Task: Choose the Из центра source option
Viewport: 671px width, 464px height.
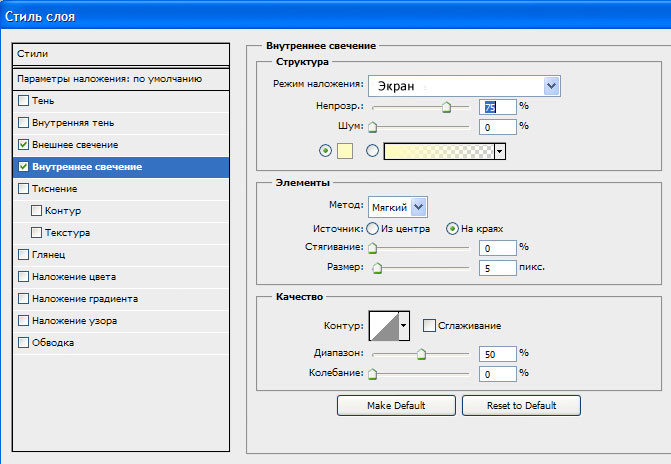Action: click(x=372, y=229)
